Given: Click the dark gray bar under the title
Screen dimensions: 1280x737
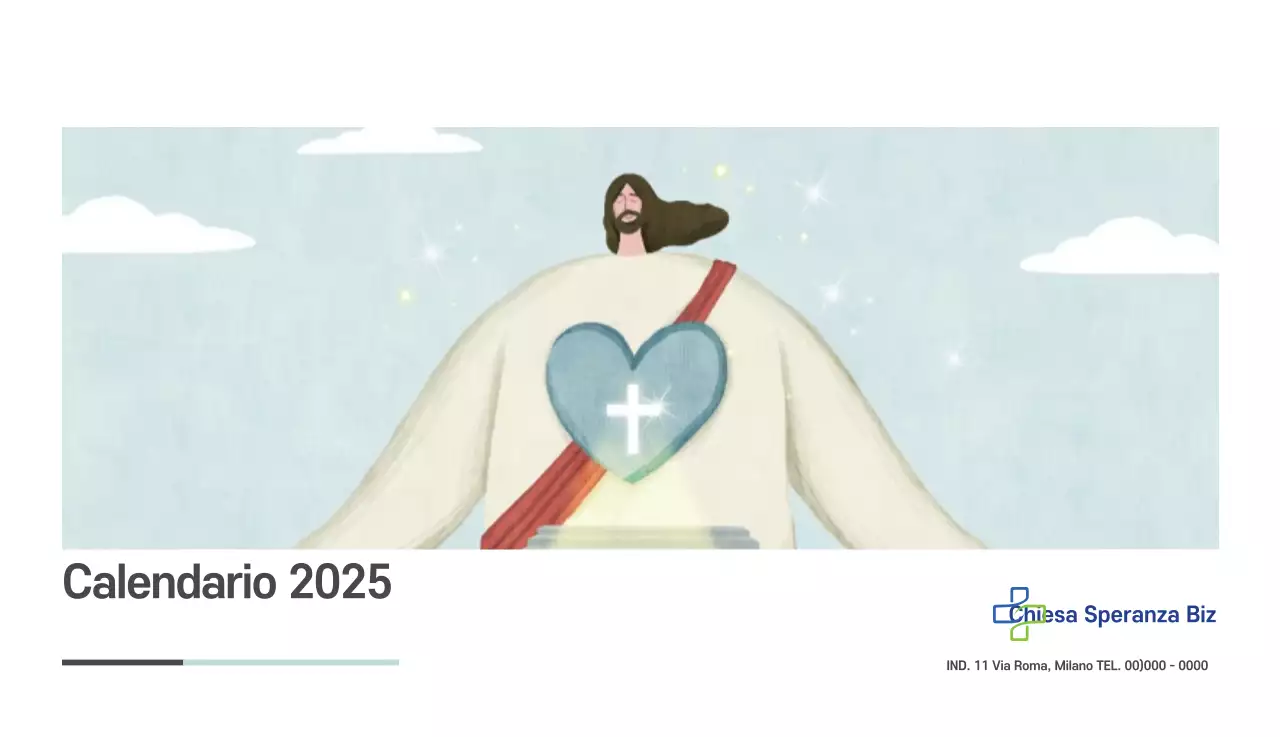Looking at the screenshot, I should (x=122, y=662).
